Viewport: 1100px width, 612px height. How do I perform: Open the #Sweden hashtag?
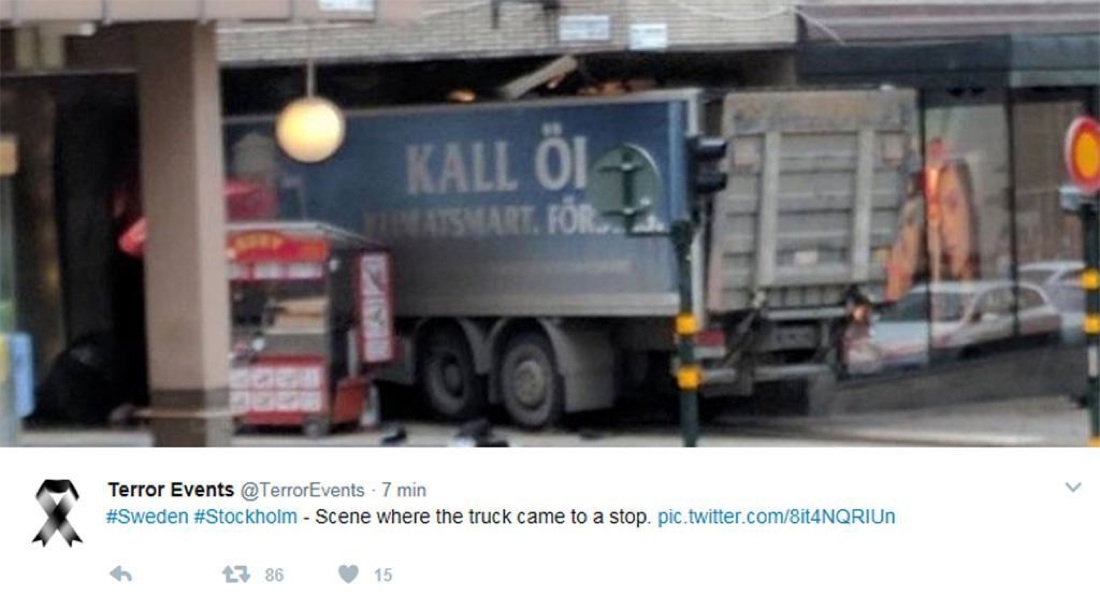(x=147, y=517)
